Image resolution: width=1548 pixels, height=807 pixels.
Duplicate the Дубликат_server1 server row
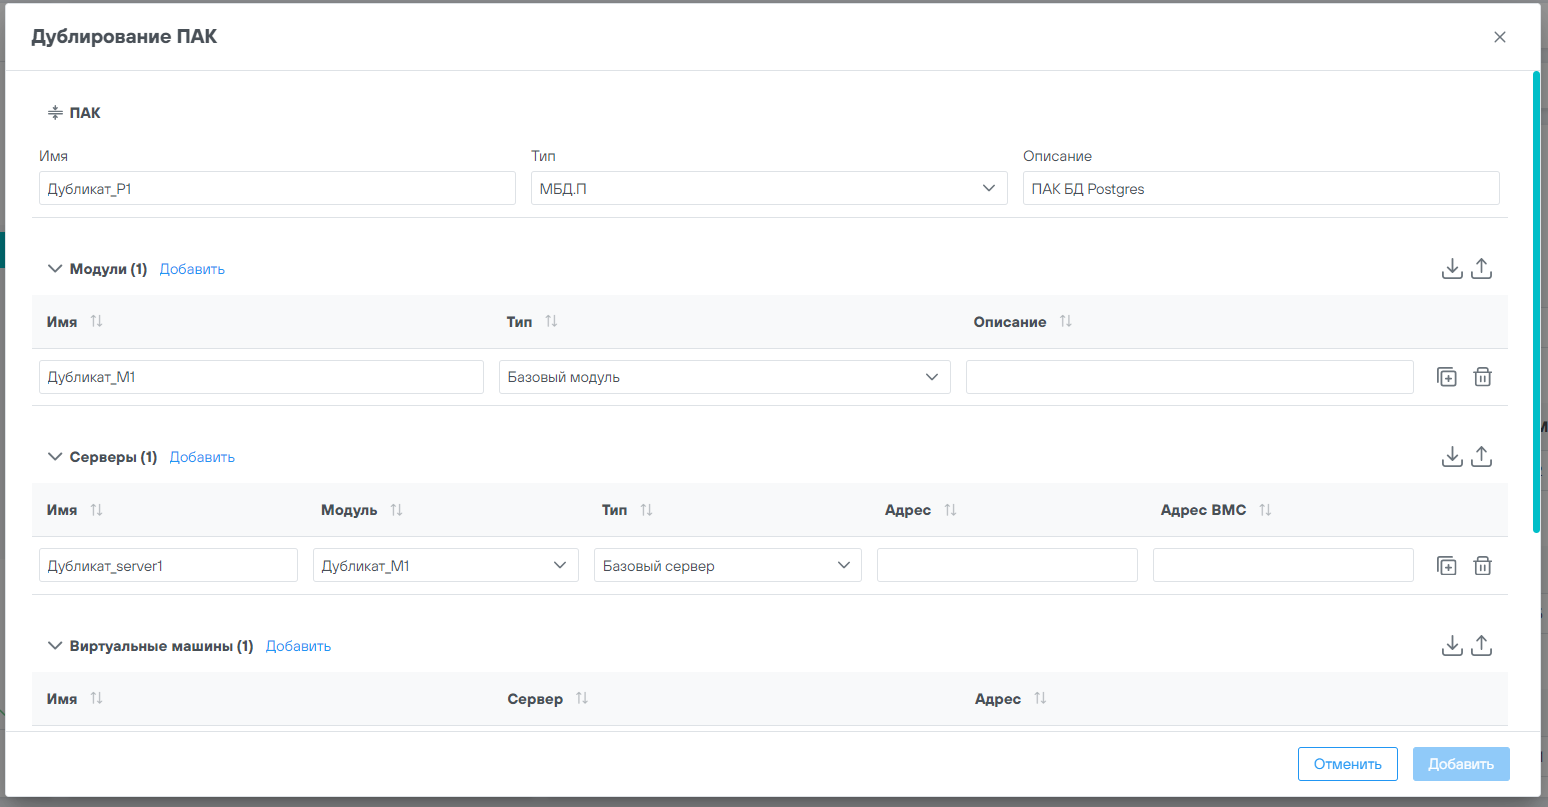(1446, 566)
